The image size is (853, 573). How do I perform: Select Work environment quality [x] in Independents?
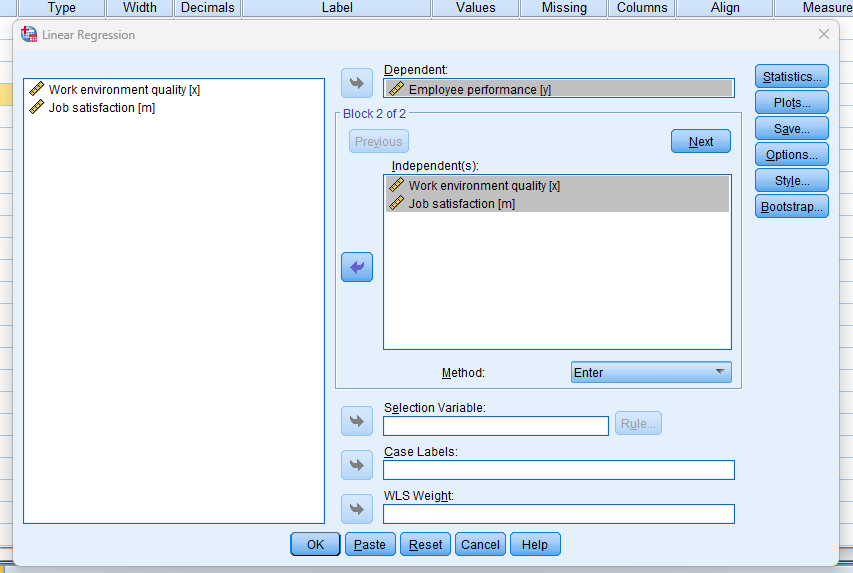[557, 185]
